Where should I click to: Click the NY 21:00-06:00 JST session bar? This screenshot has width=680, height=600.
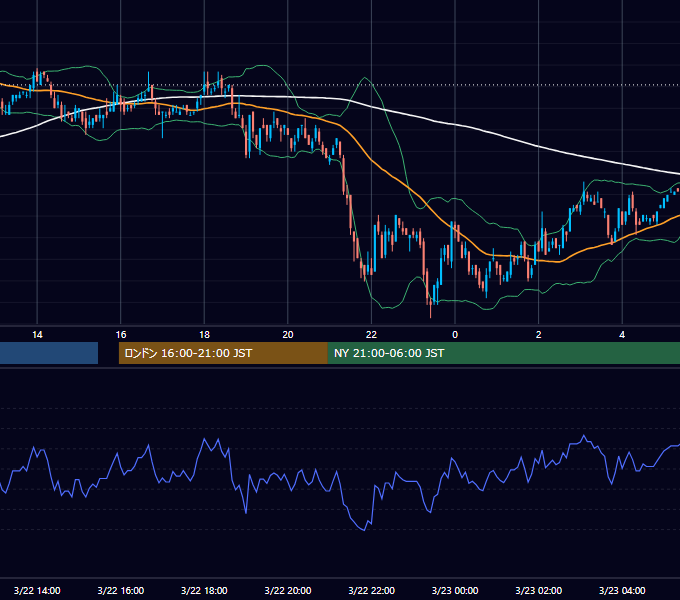click(x=503, y=353)
